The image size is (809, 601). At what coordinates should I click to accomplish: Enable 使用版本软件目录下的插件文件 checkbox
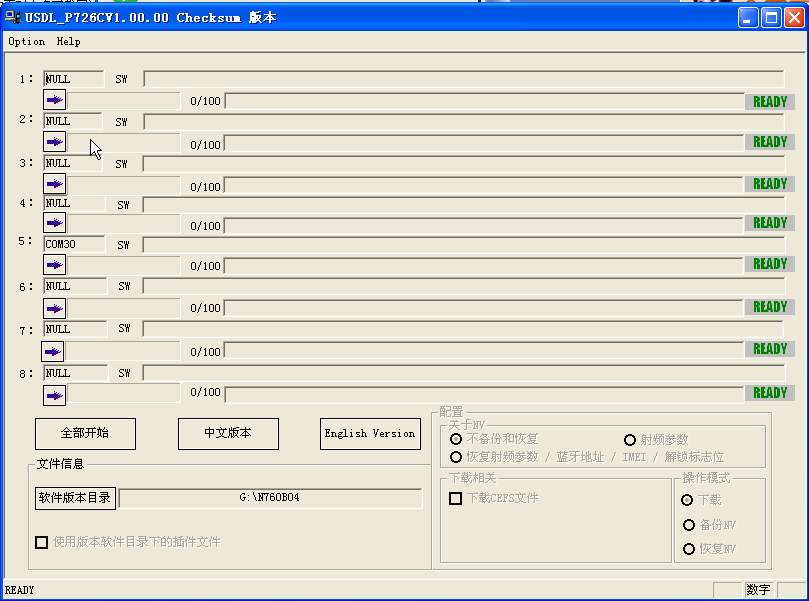pyautogui.click(x=42, y=542)
